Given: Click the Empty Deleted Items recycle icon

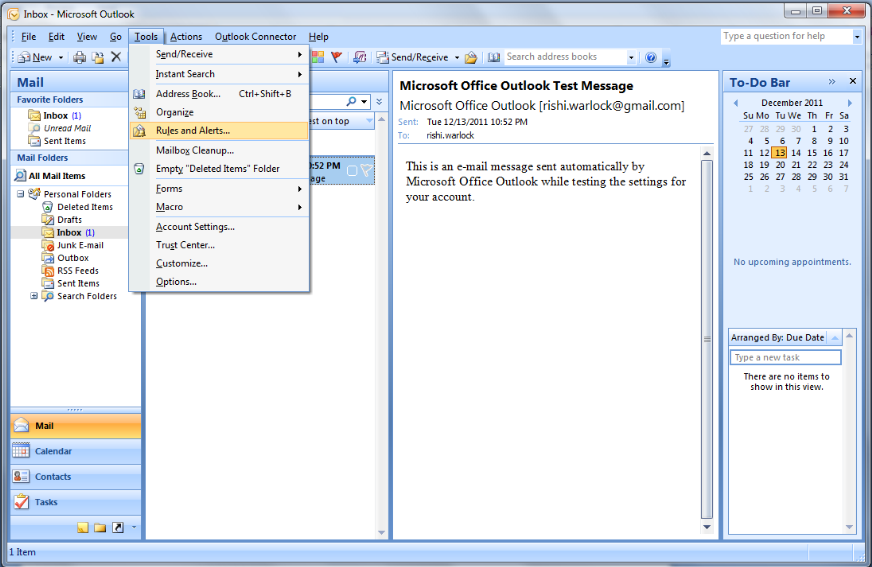Looking at the screenshot, I should click(x=139, y=169).
